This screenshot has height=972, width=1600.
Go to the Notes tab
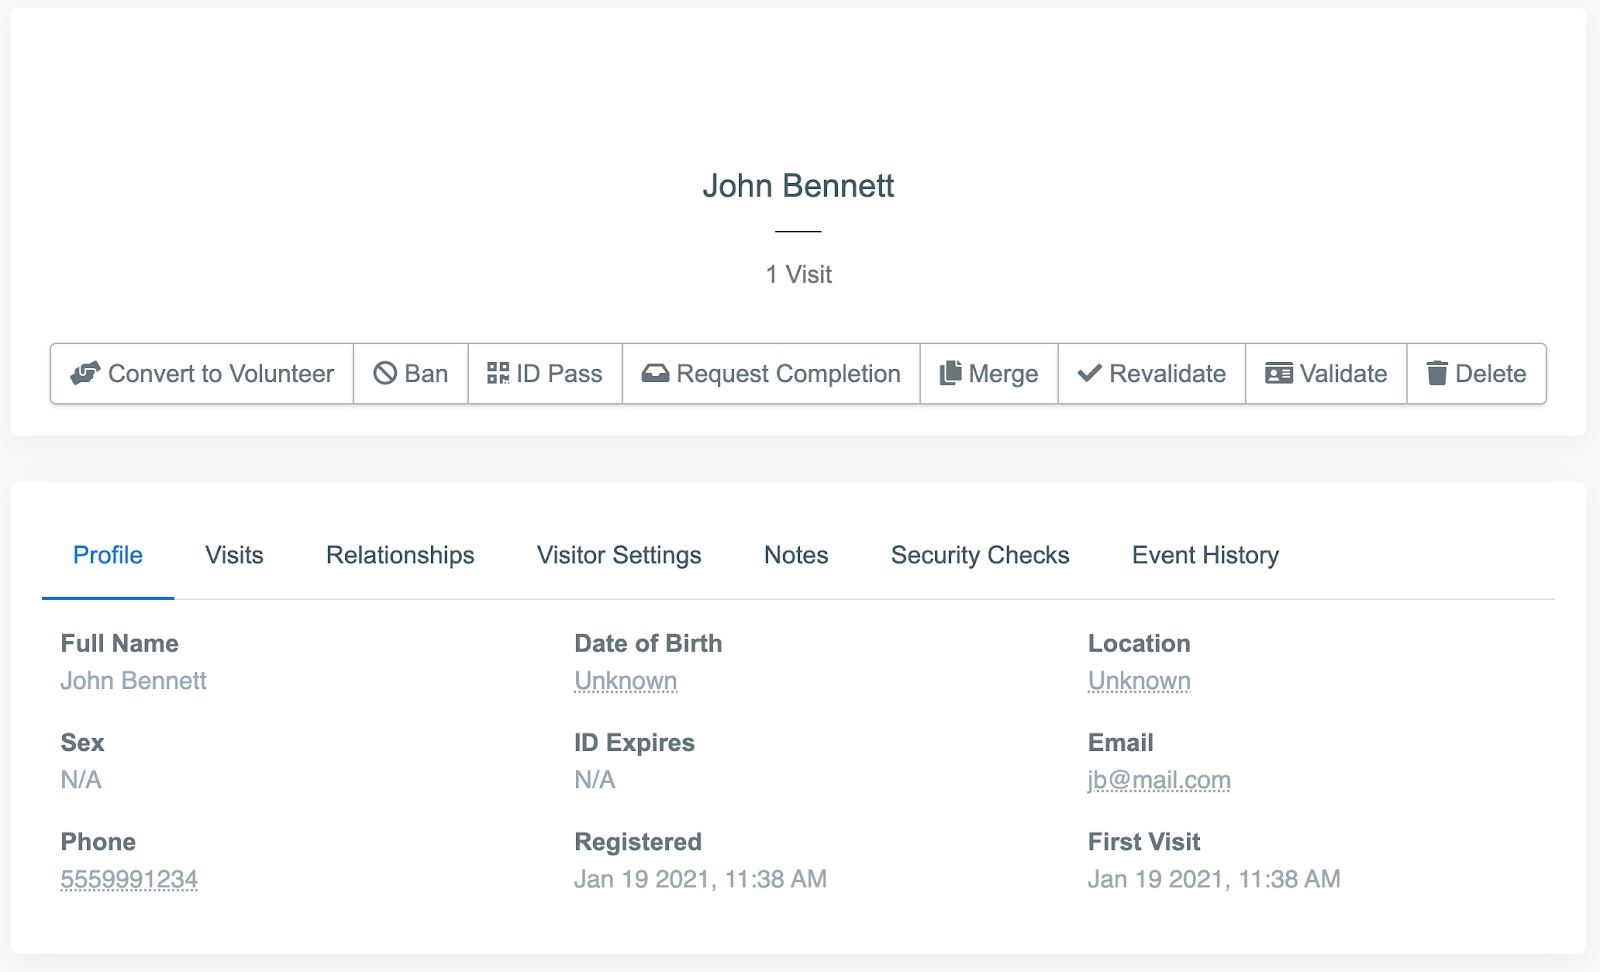coord(796,555)
